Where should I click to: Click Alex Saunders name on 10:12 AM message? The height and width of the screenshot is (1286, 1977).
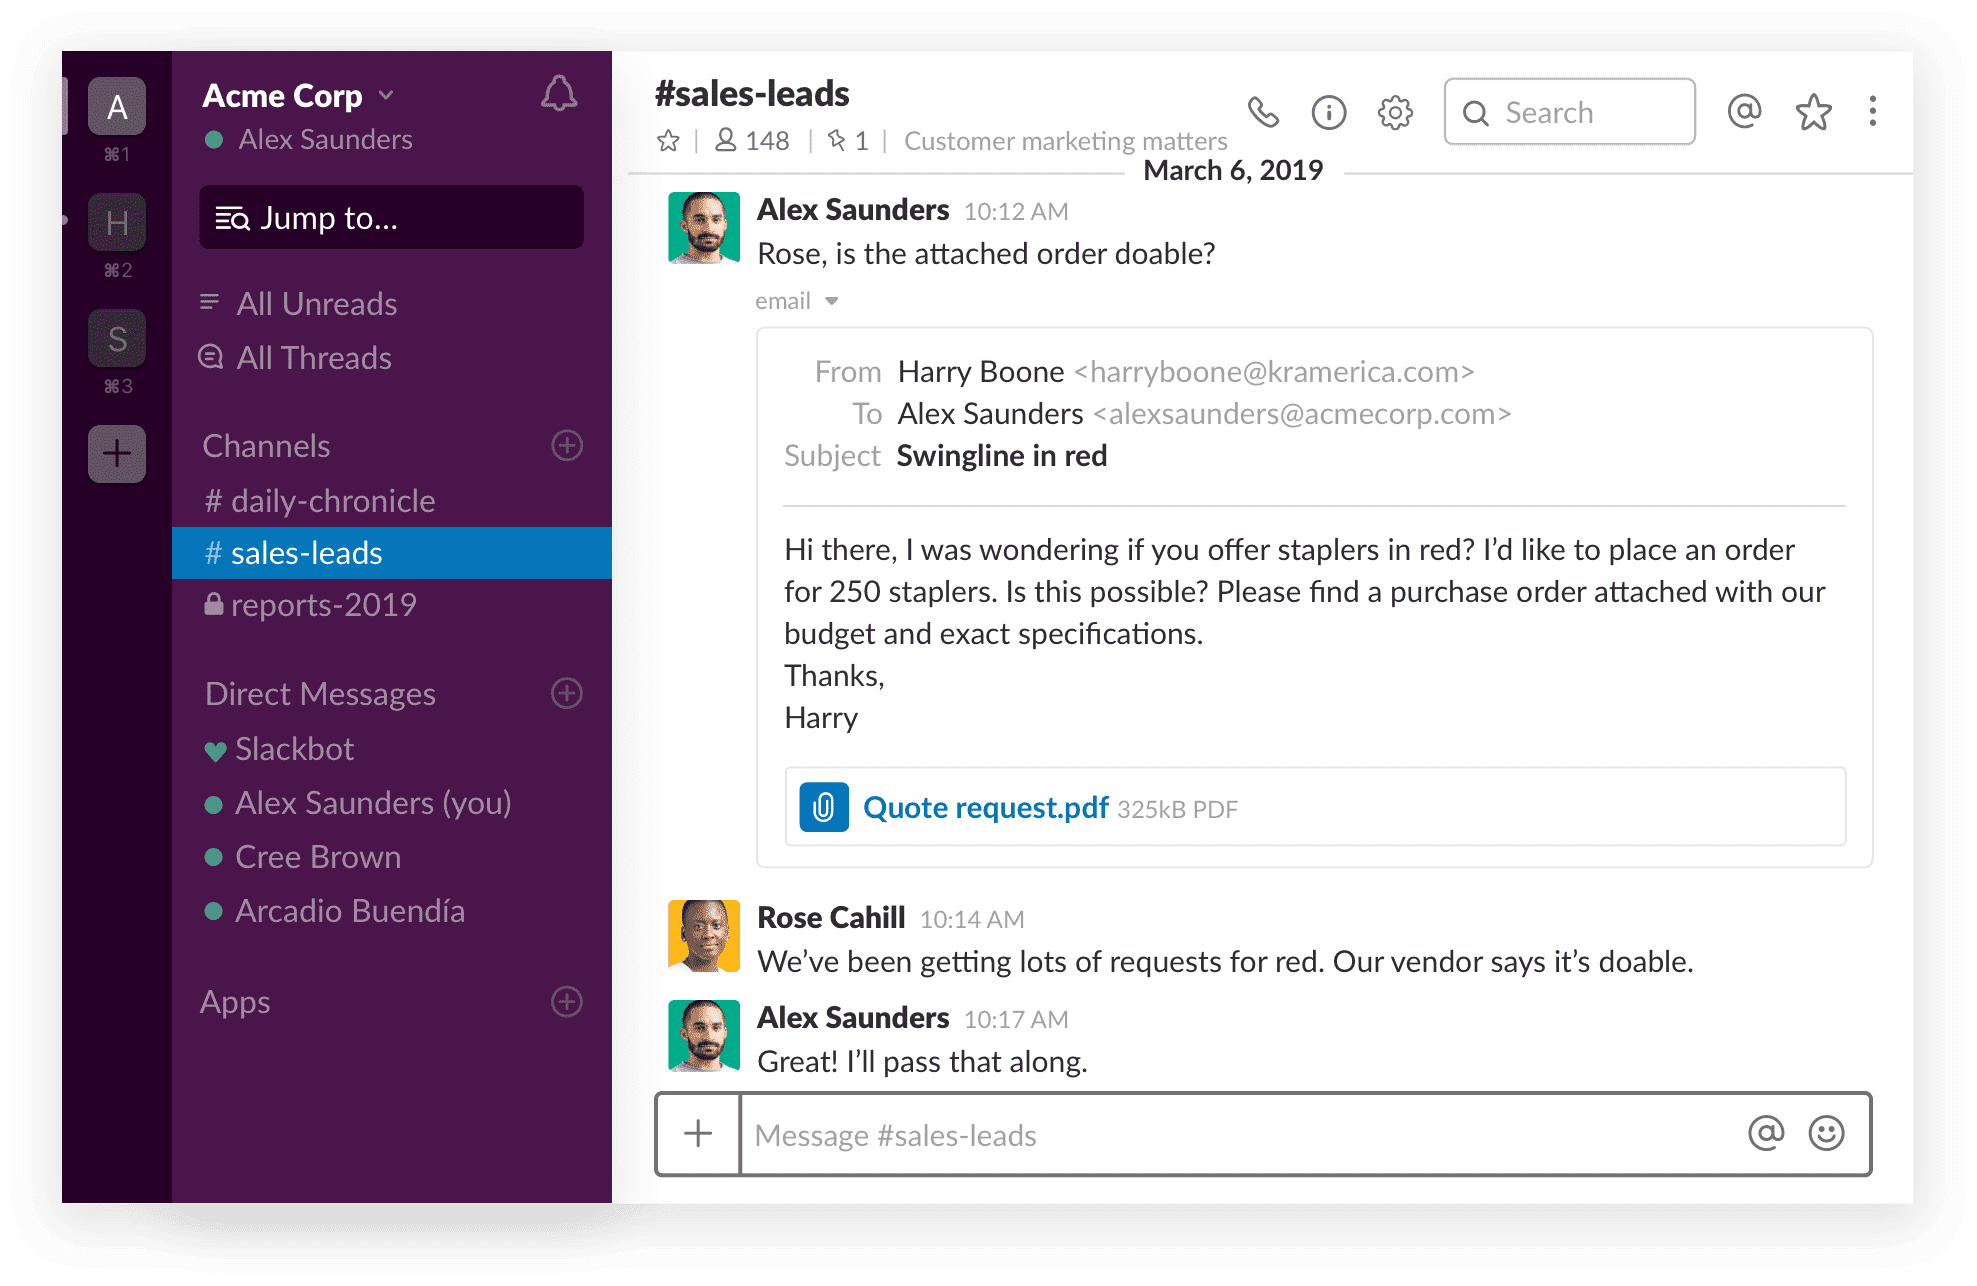click(853, 210)
